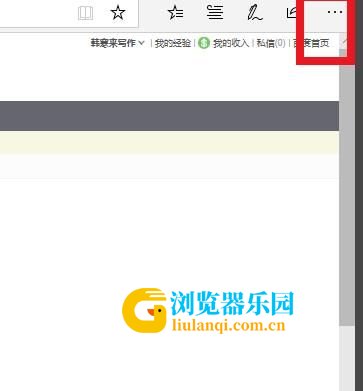Open the 我的收入 link

(x=231, y=43)
